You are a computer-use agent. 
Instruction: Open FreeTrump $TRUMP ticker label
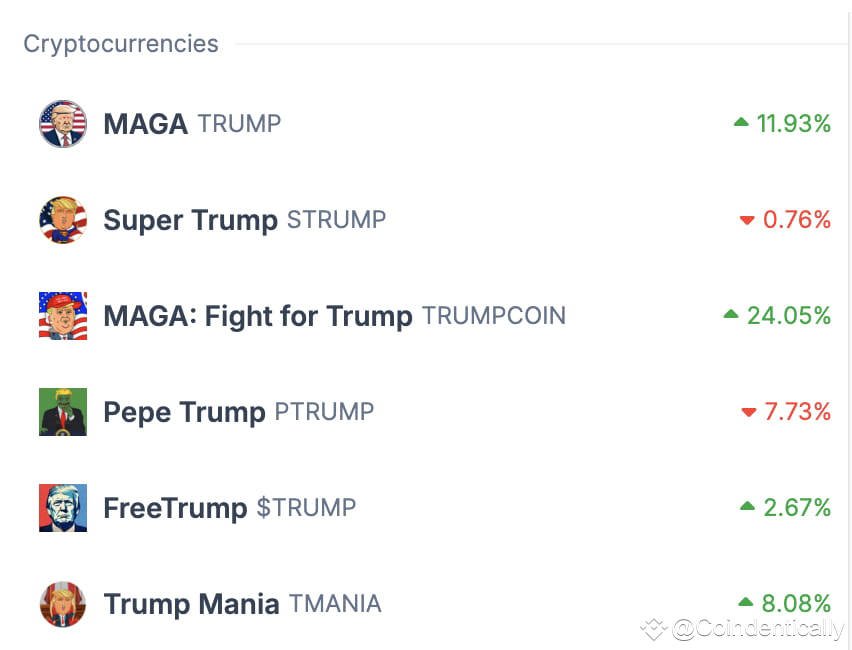click(306, 508)
